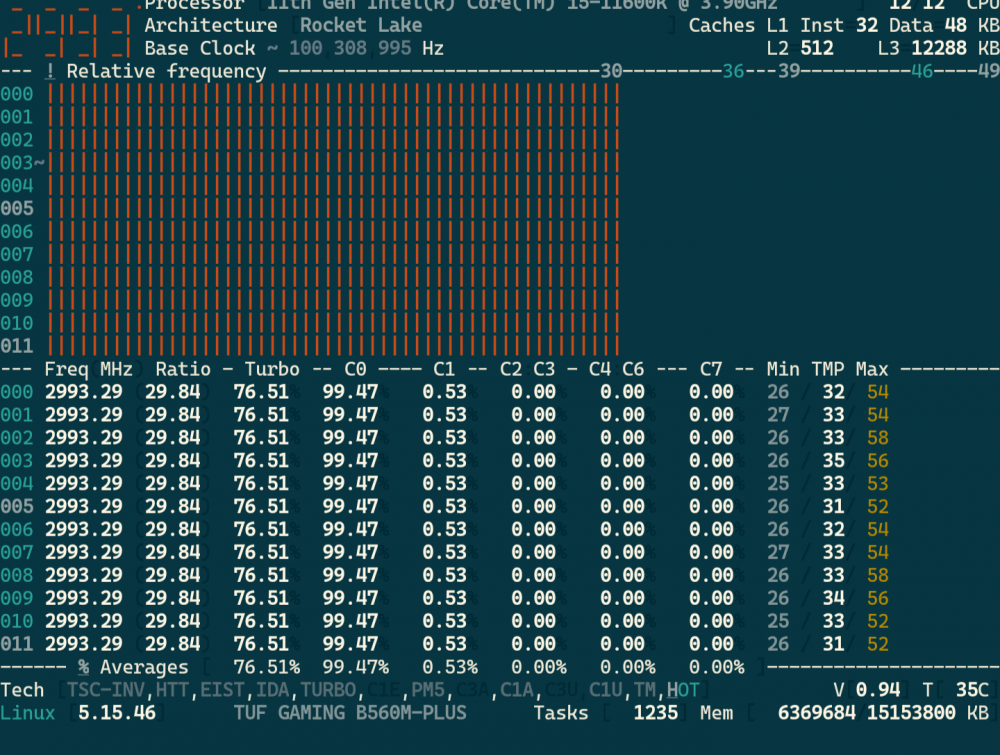Select the L3 12288 cache value

922,48
